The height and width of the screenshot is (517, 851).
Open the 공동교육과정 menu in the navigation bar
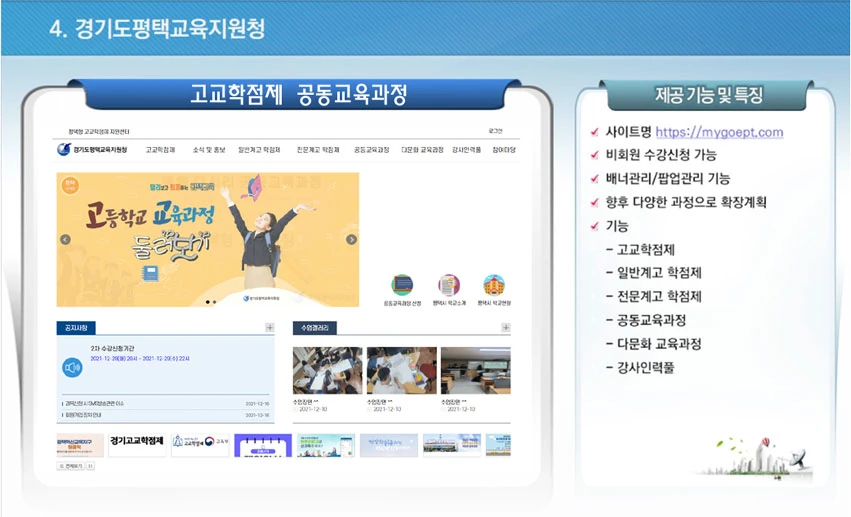[x=372, y=150]
